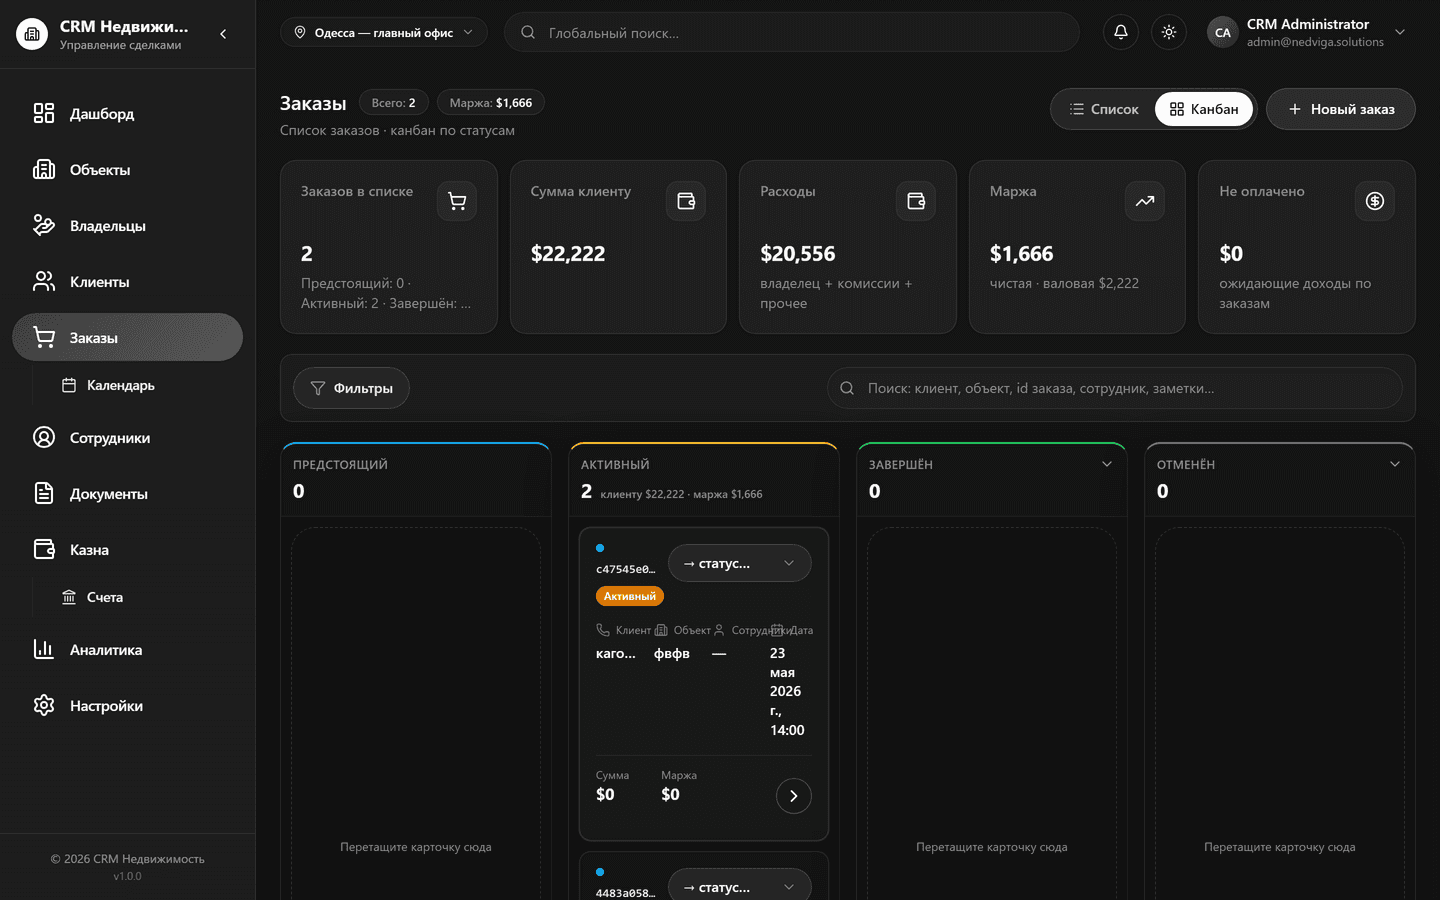
Task: Click wallet icon on Сумма клиенту card
Action: click(686, 201)
